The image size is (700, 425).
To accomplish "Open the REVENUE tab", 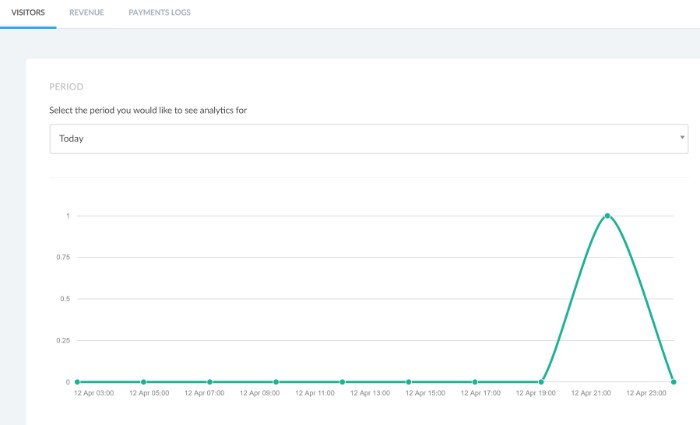I will [87, 13].
